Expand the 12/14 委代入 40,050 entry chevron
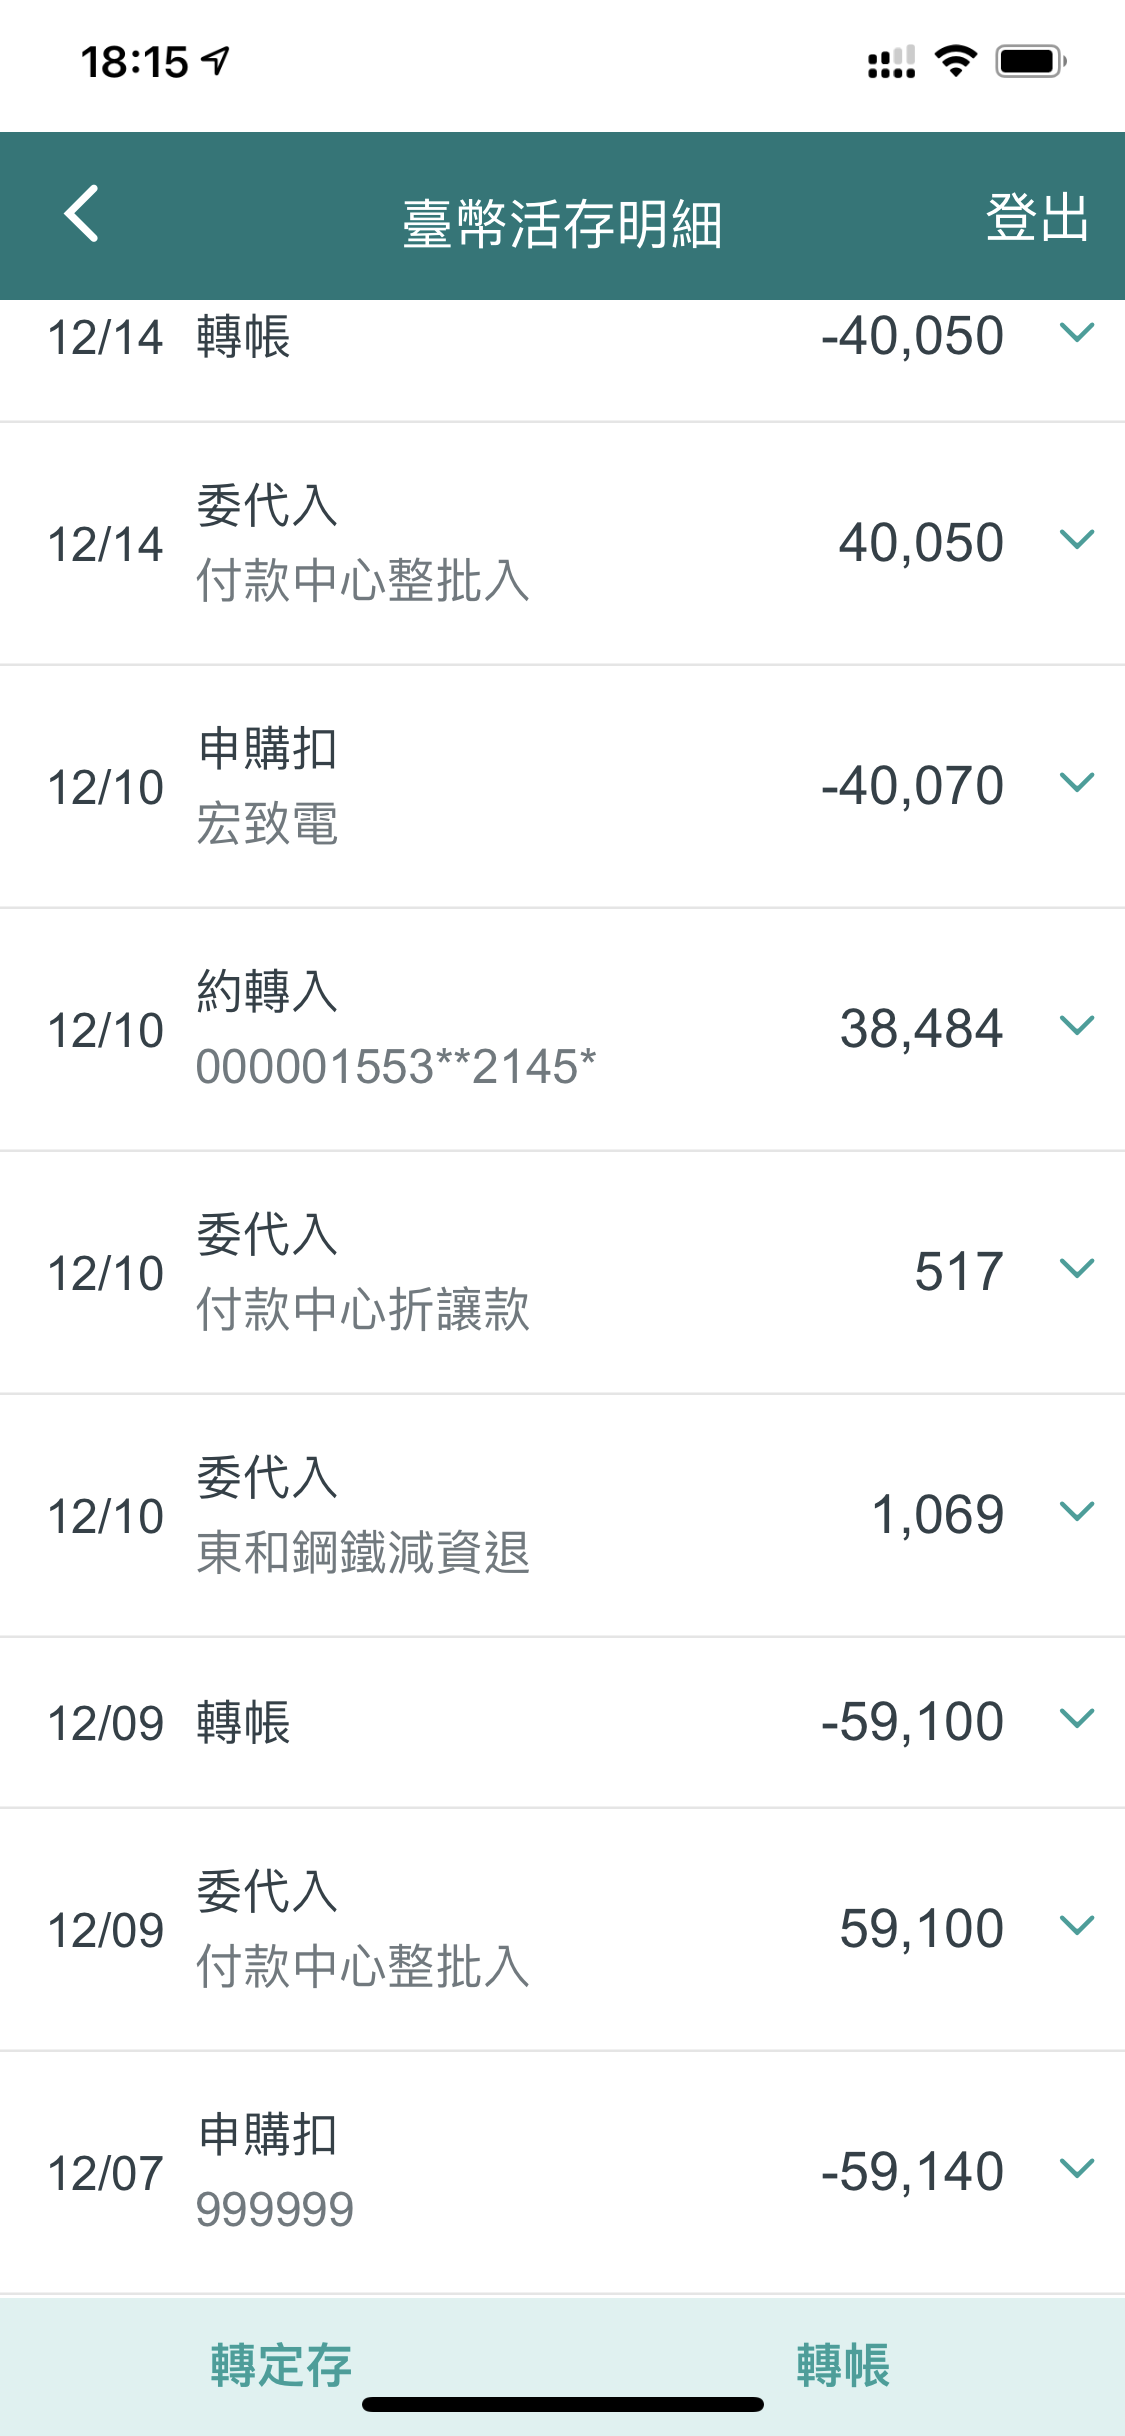 (x=1076, y=541)
